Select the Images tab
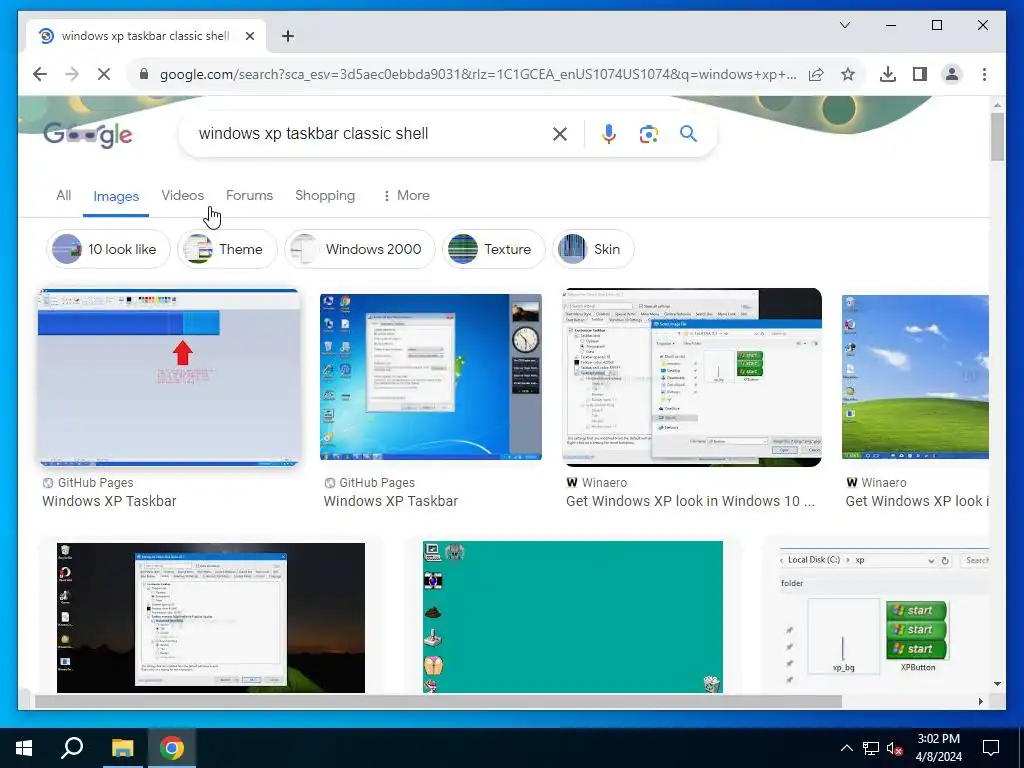This screenshot has height=768, width=1024. point(116,196)
